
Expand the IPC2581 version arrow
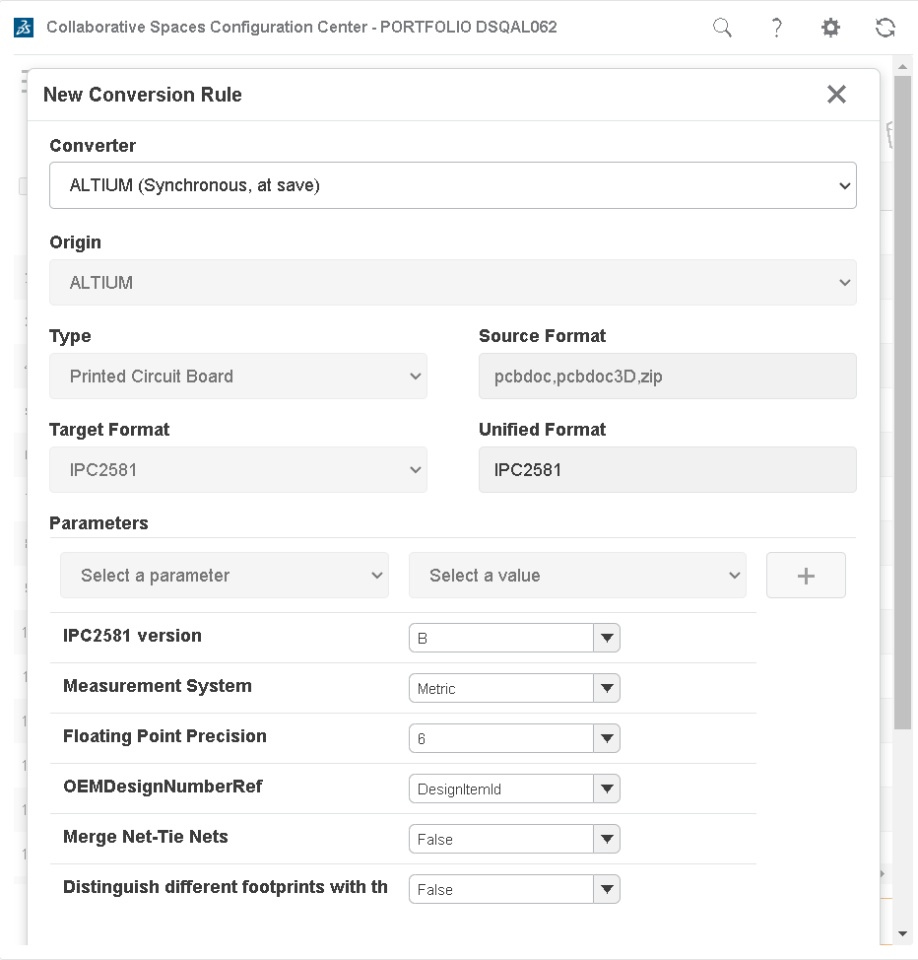607,638
